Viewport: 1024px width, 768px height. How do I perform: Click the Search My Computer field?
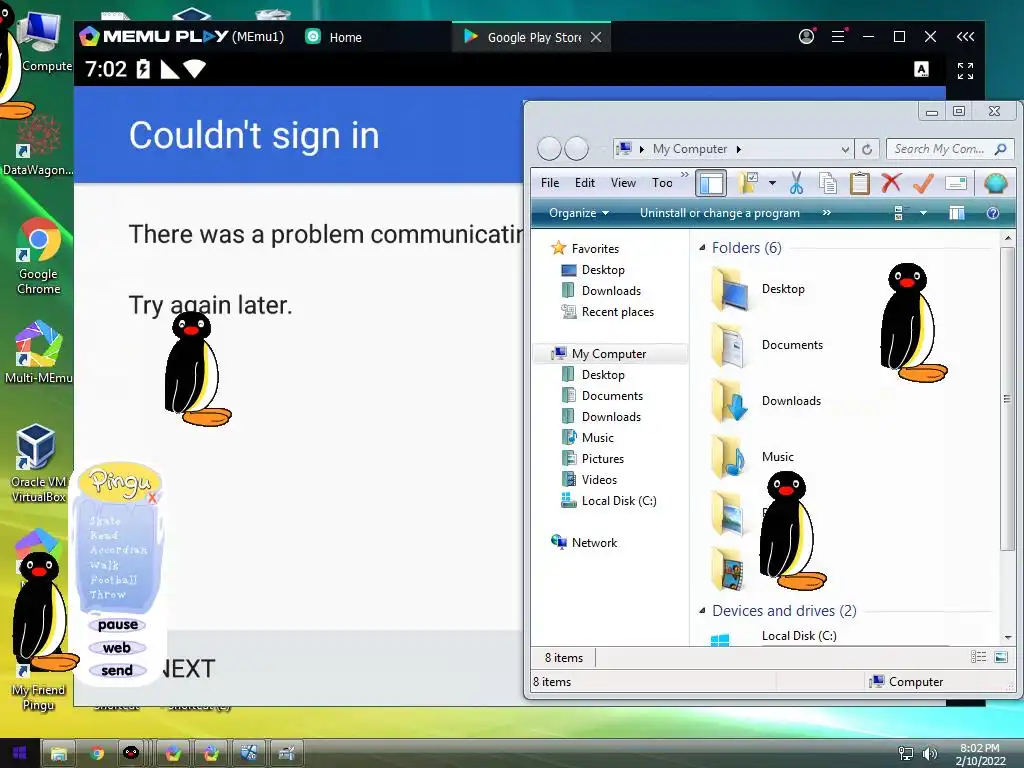coord(950,150)
